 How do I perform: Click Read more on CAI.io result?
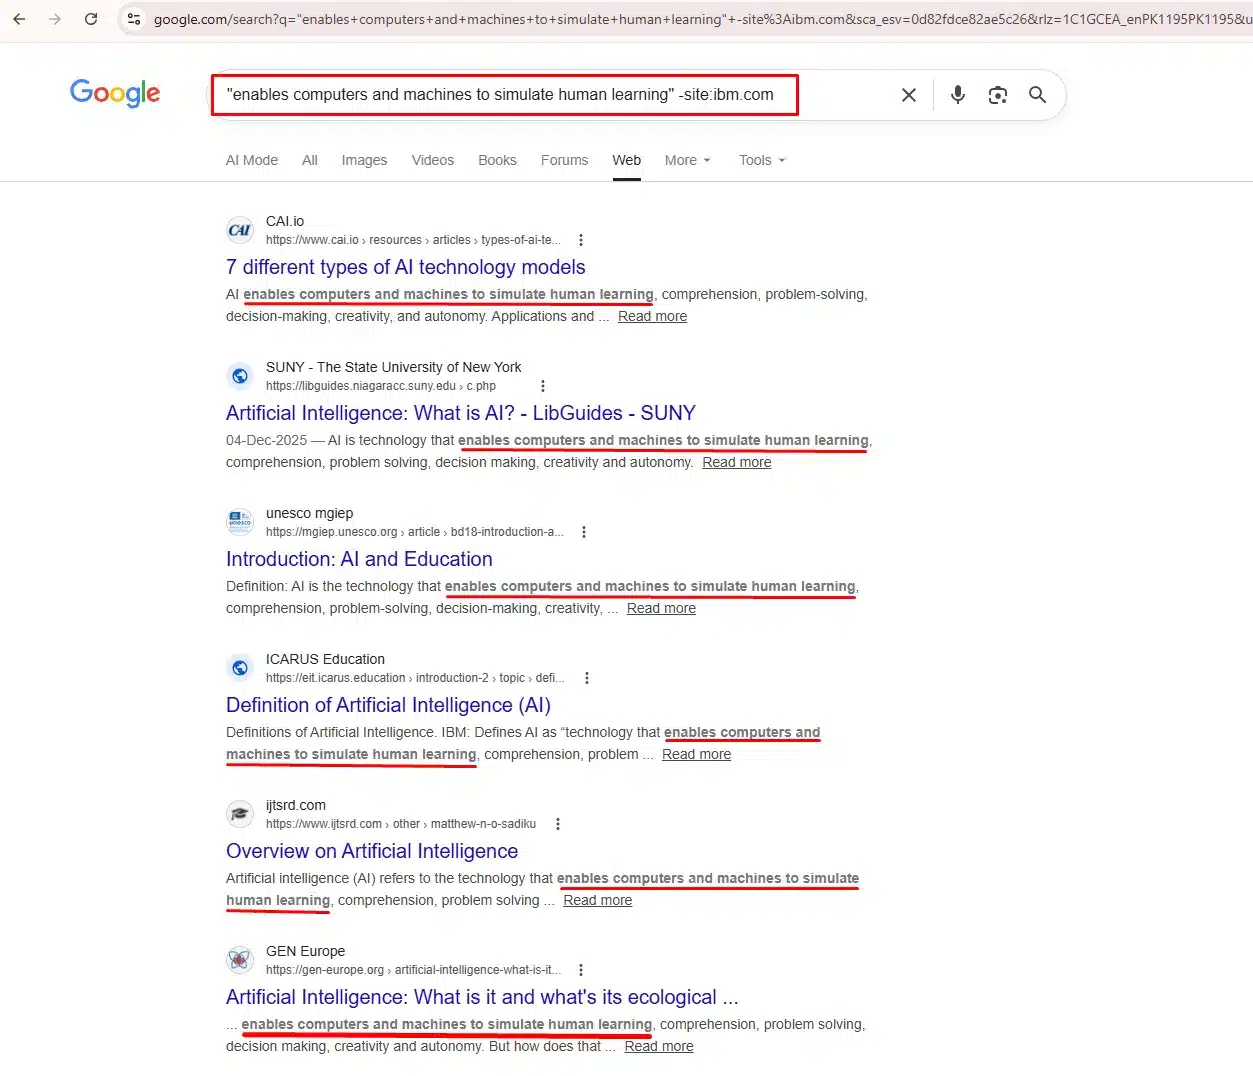(652, 316)
